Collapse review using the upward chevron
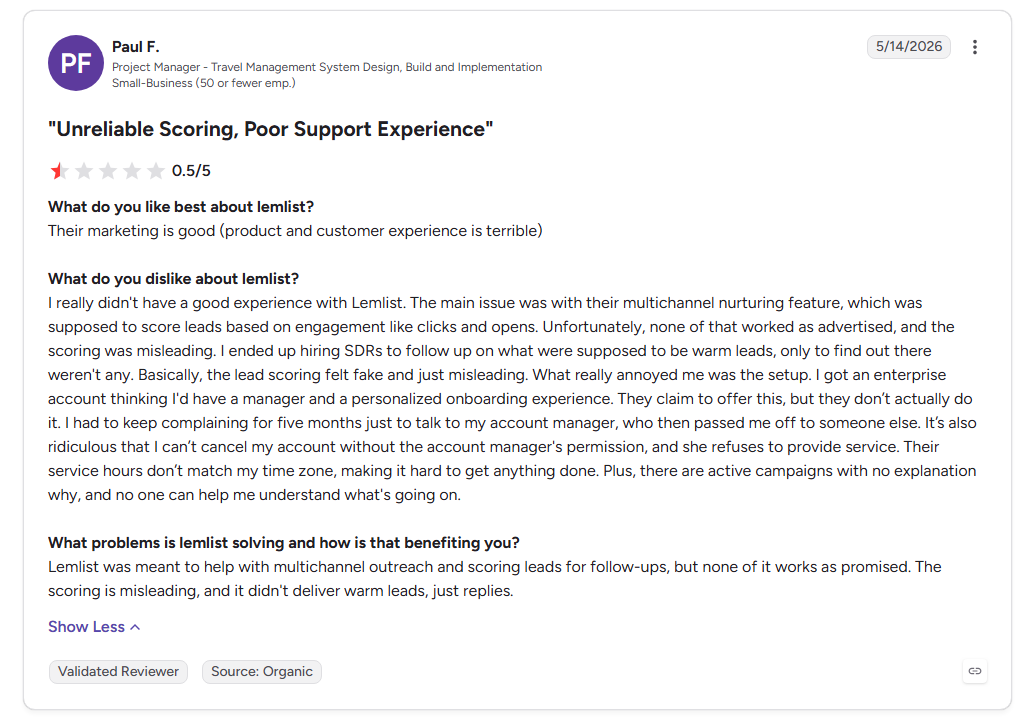The height and width of the screenshot is (720, 1032). pyautogui.click(x=135, y=627)
